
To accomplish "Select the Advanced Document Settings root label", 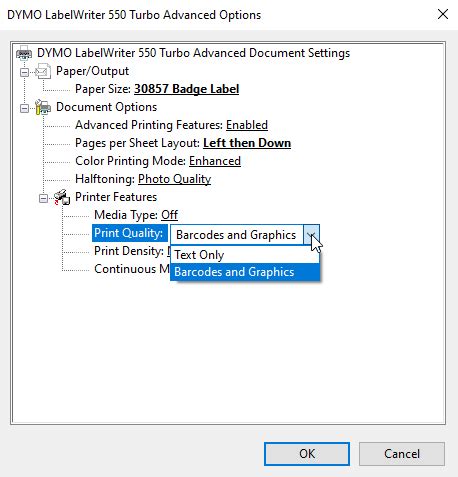I will pyautogui.click(x=193, y=53).
